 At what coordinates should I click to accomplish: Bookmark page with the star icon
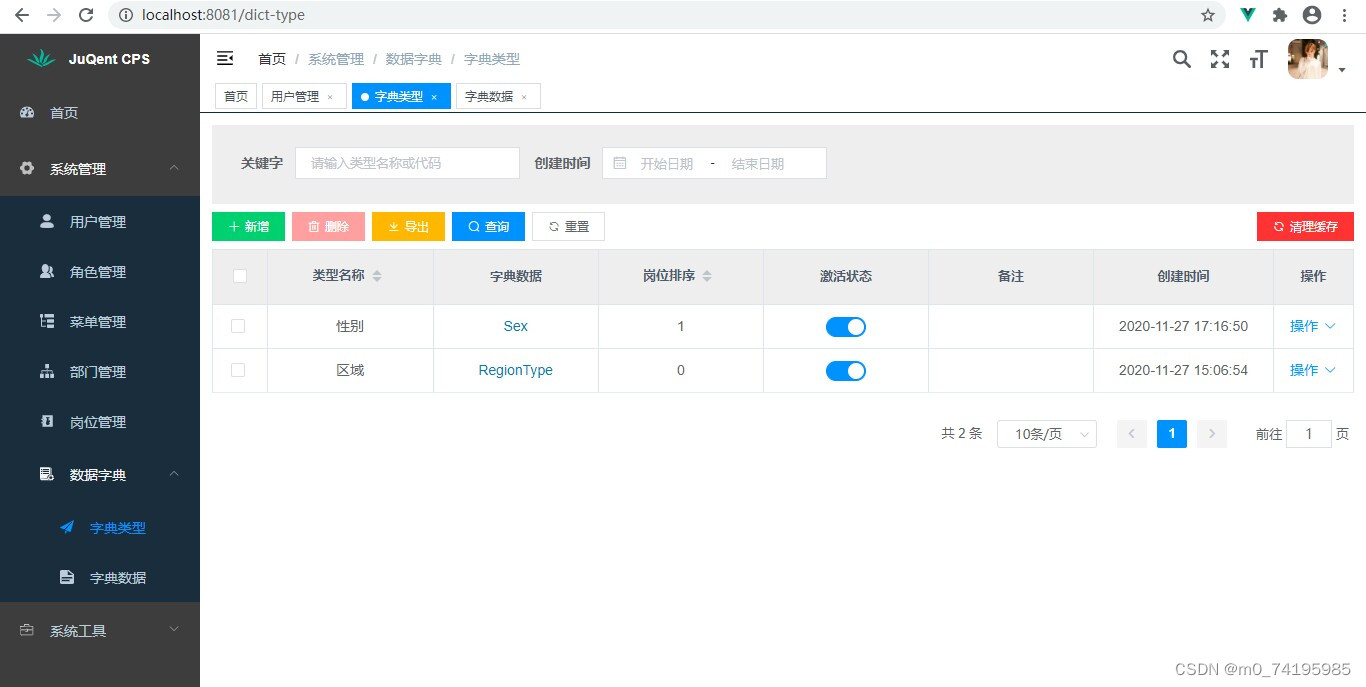1208,15
